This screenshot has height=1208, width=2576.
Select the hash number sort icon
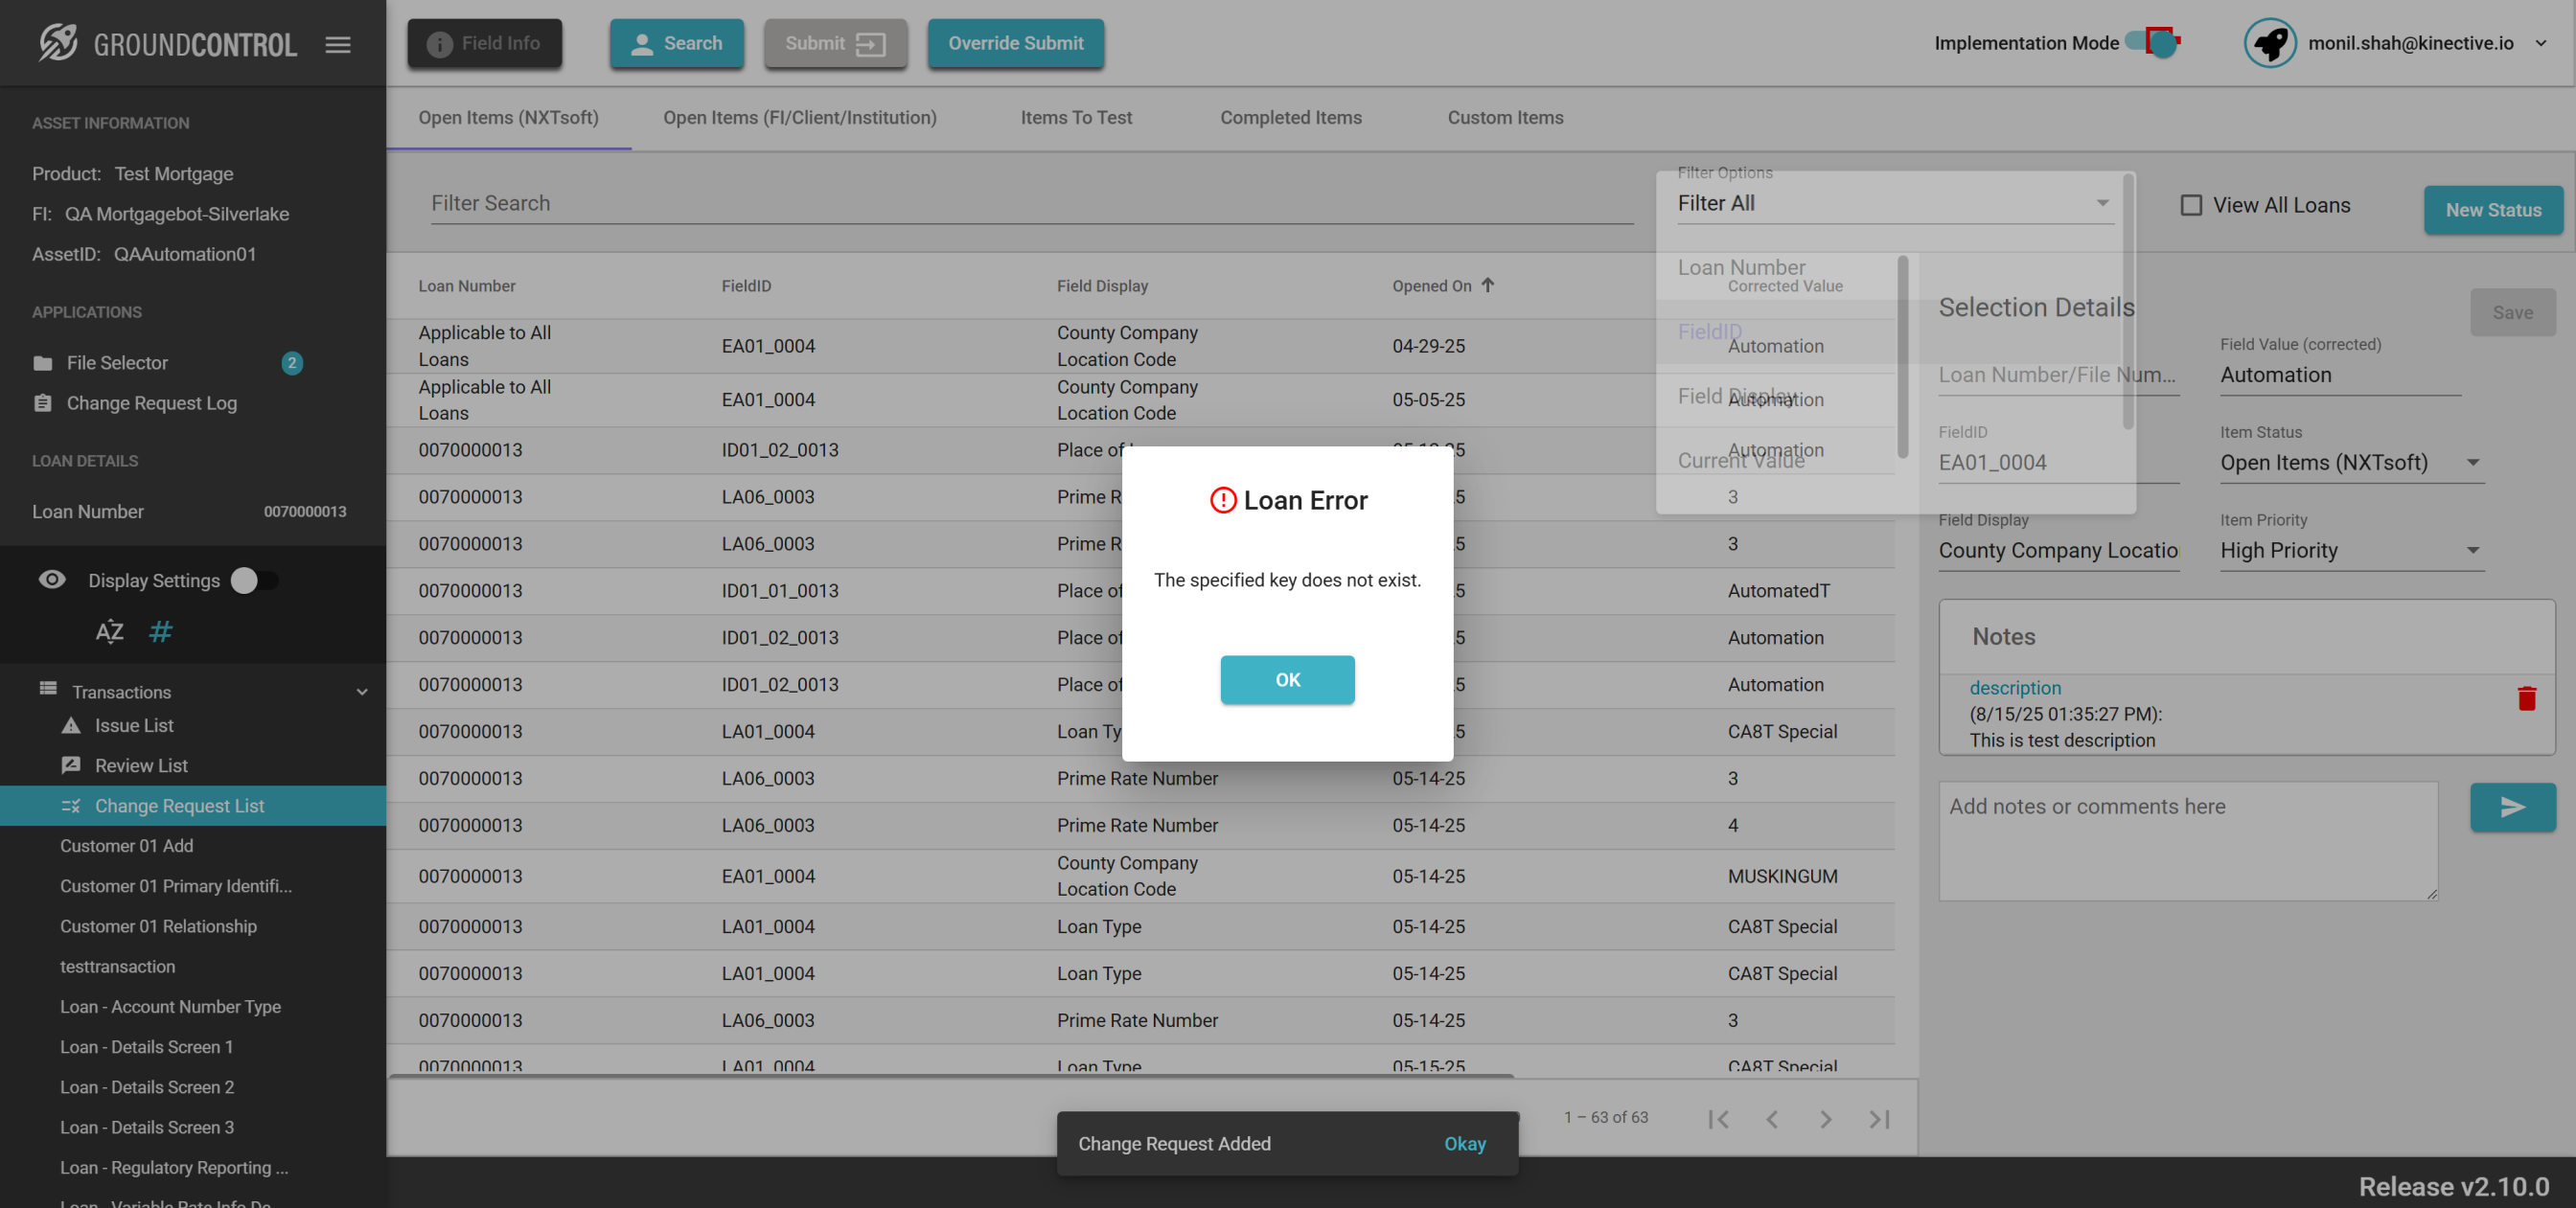coord(160,631)
